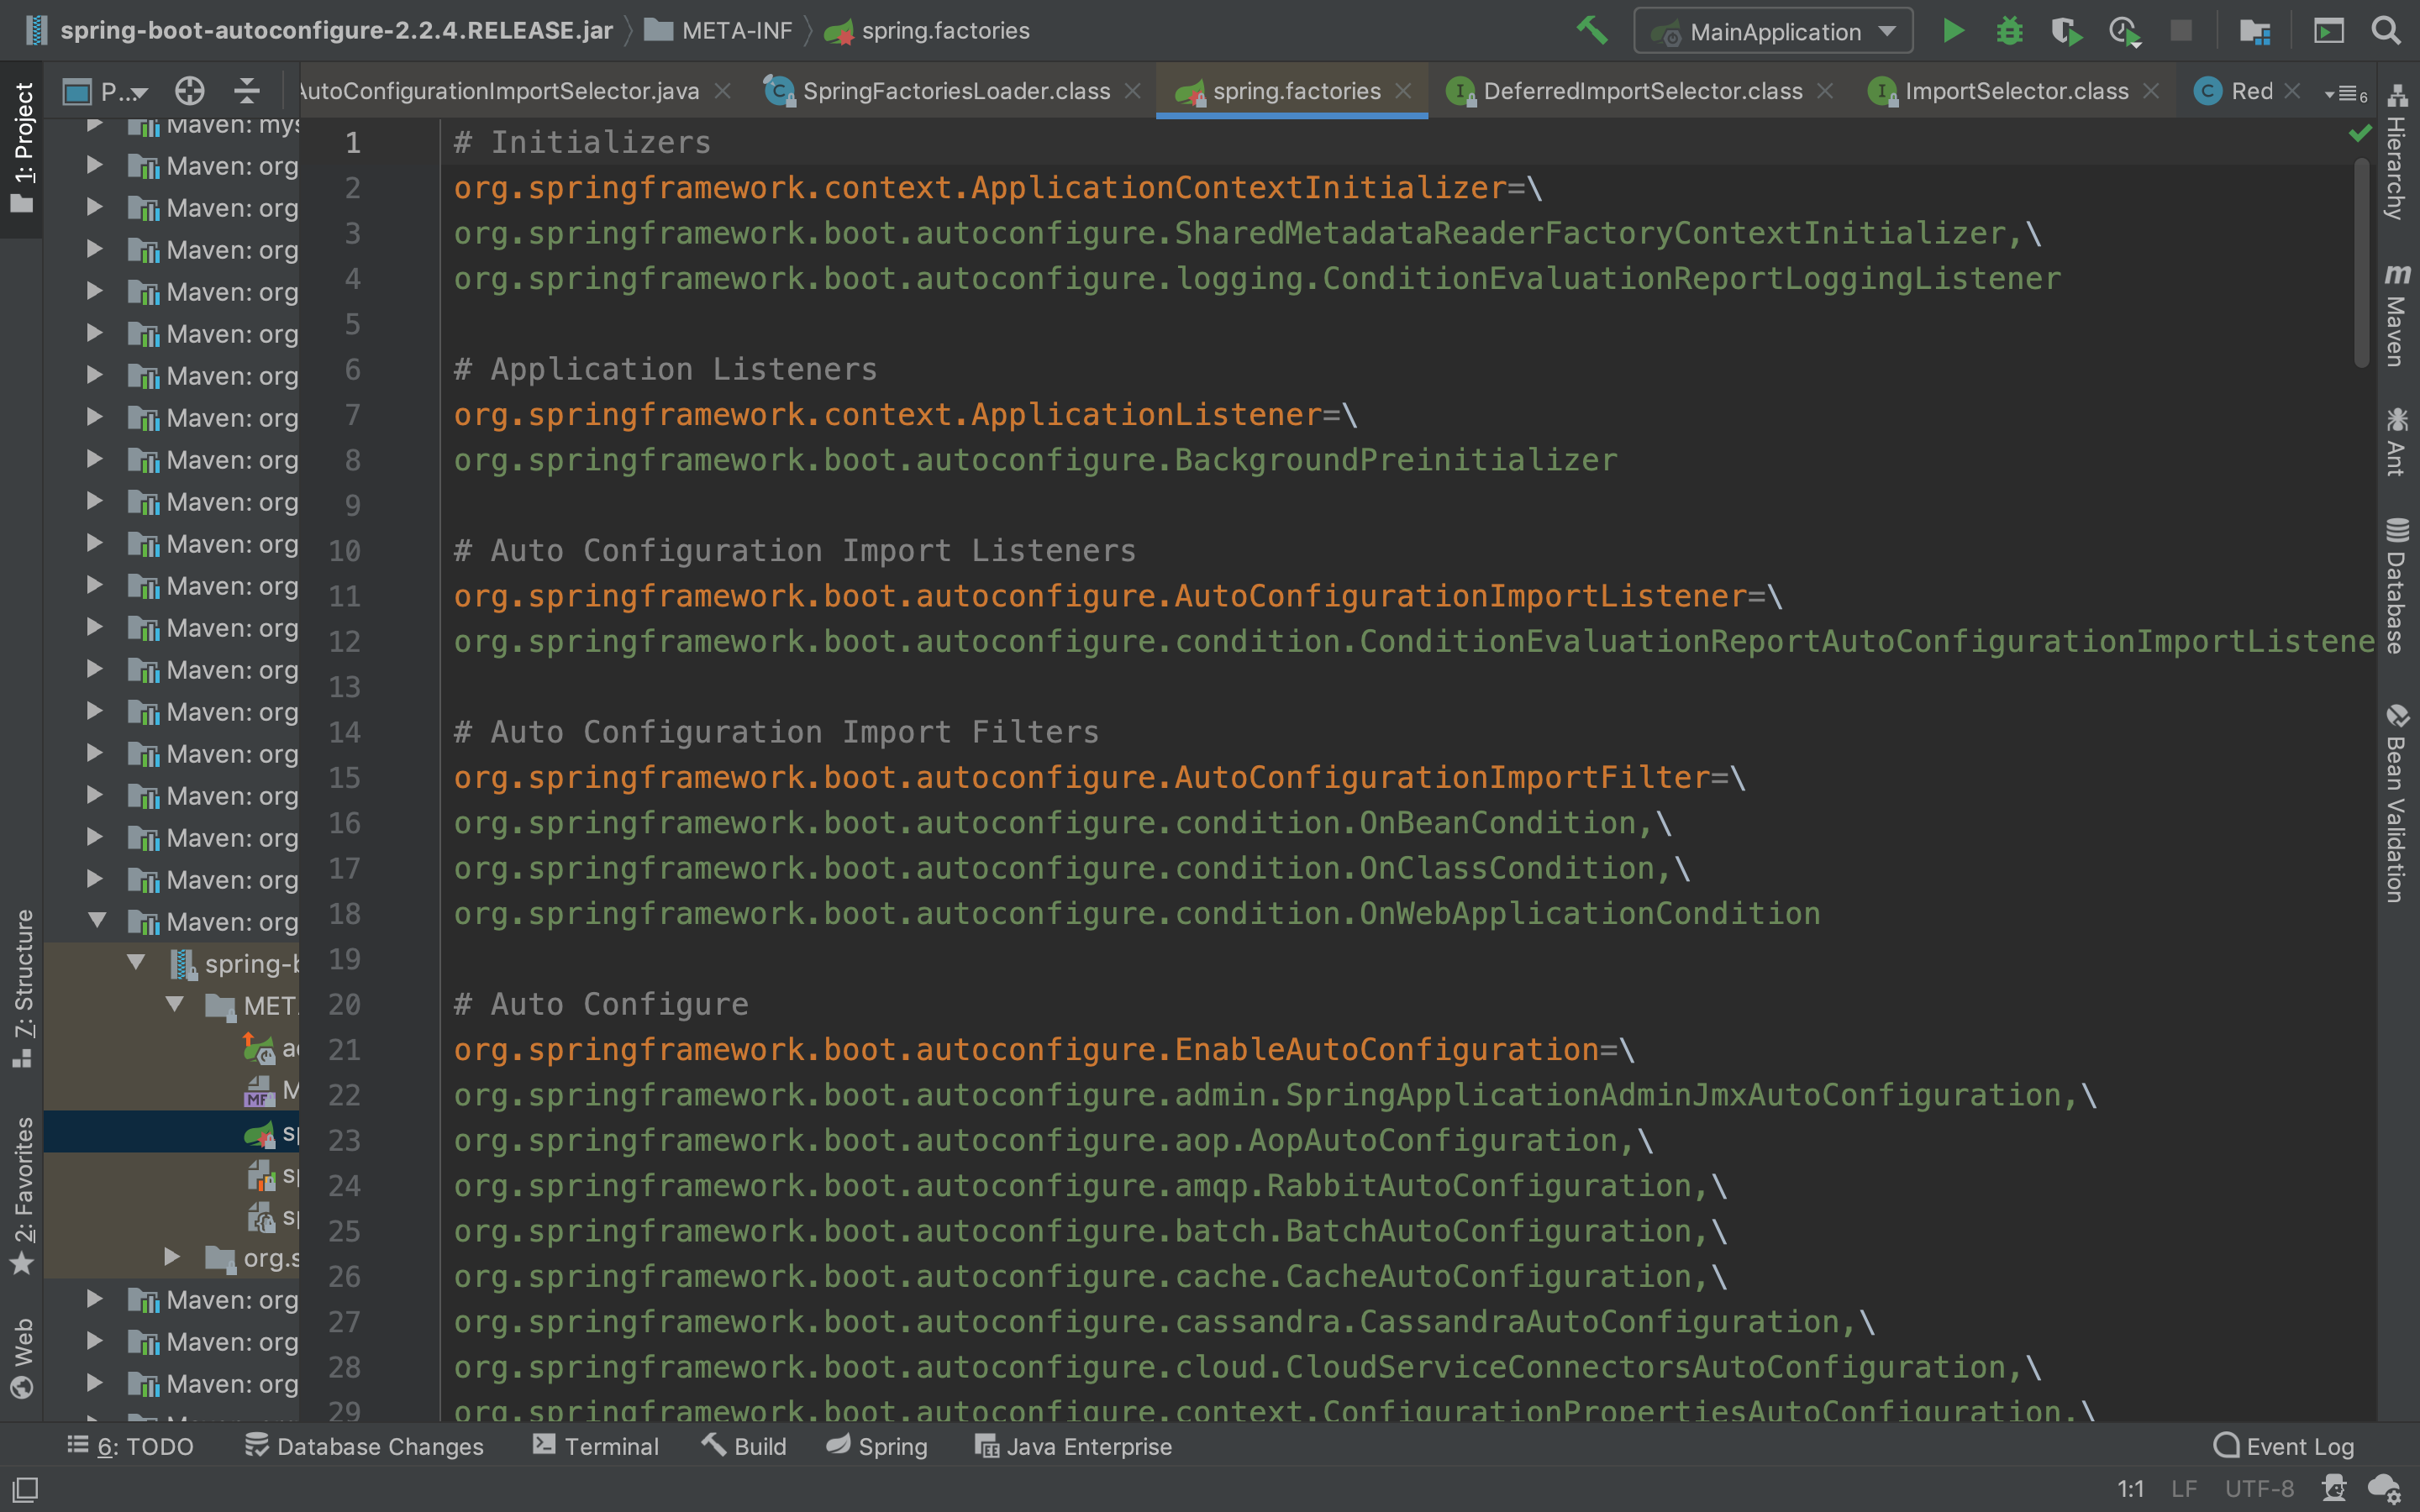
Task: Close the ImportSelector.class tab
Action: (x=2151, y=91)
